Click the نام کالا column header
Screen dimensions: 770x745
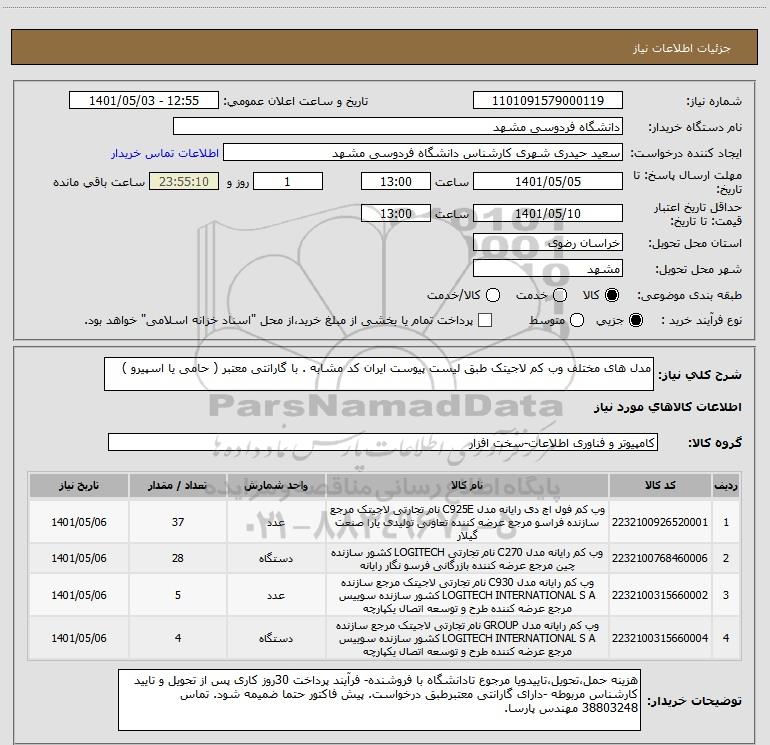point(467,486)
